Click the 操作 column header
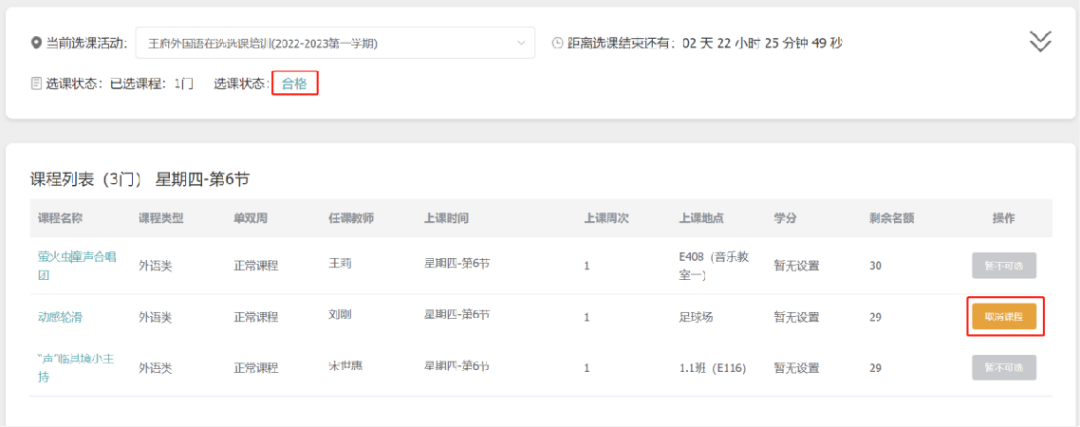 point(1004,218)
